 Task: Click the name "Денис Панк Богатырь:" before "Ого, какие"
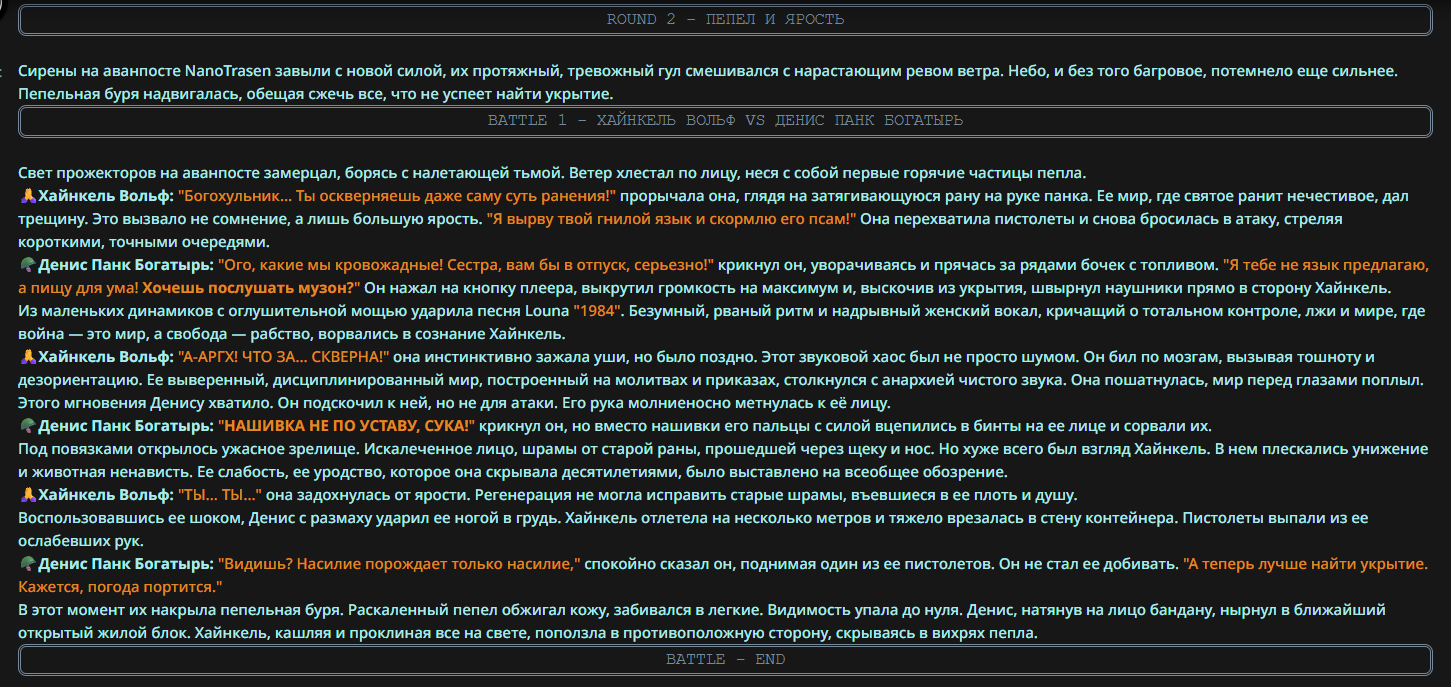[126, 265]
